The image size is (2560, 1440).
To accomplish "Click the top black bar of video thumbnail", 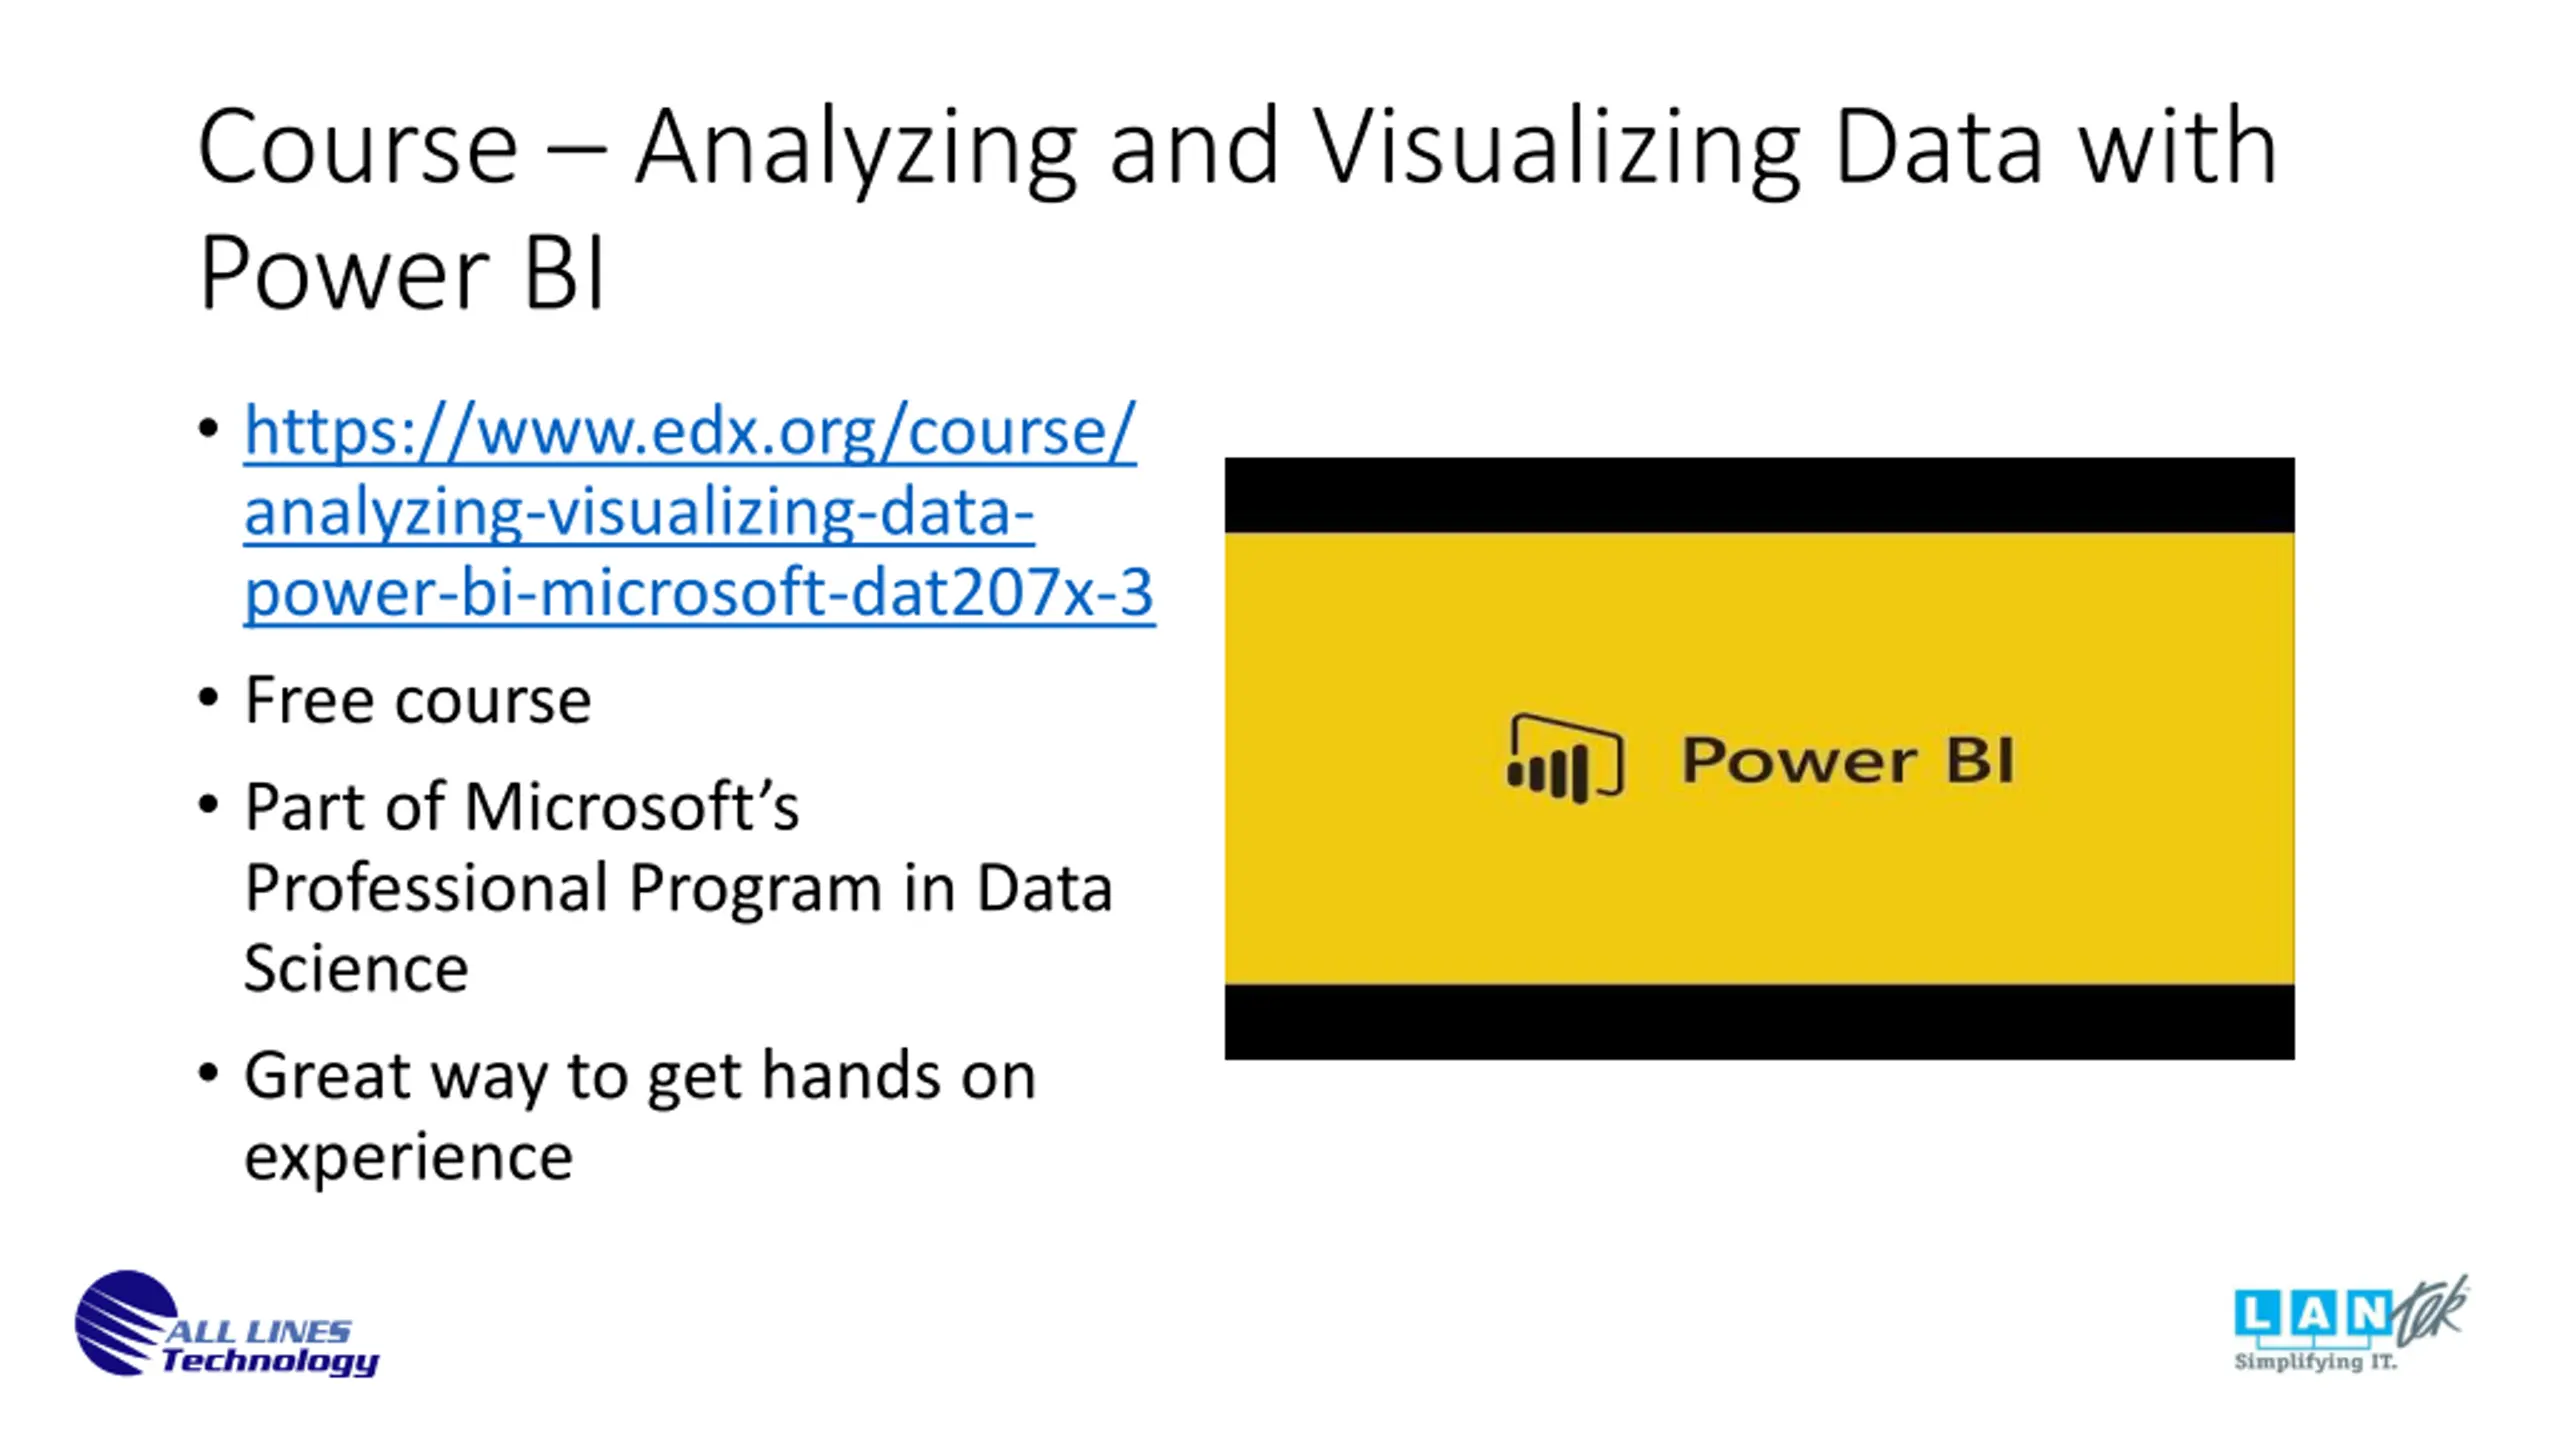I will [1759, 495].
